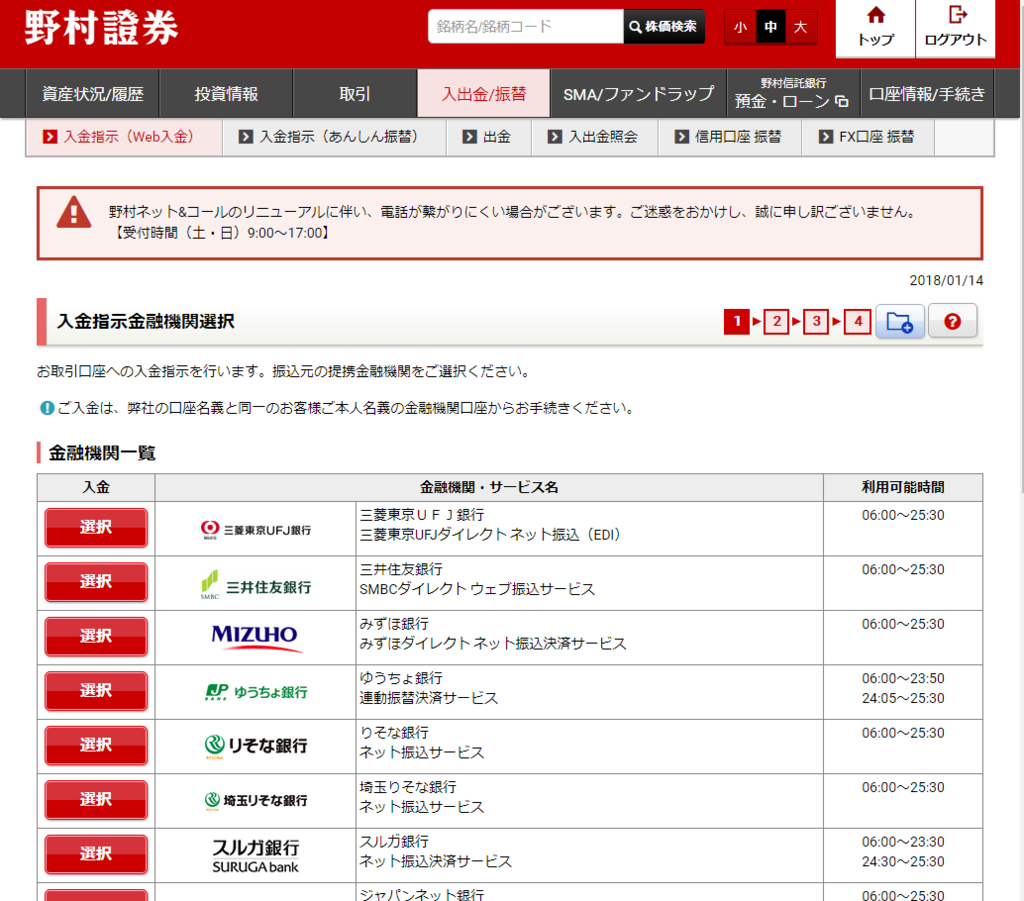Viewport: 1024px width, 901px height.
Task: Click the add-folder bookmark icon button
Action: click(900, 321)
